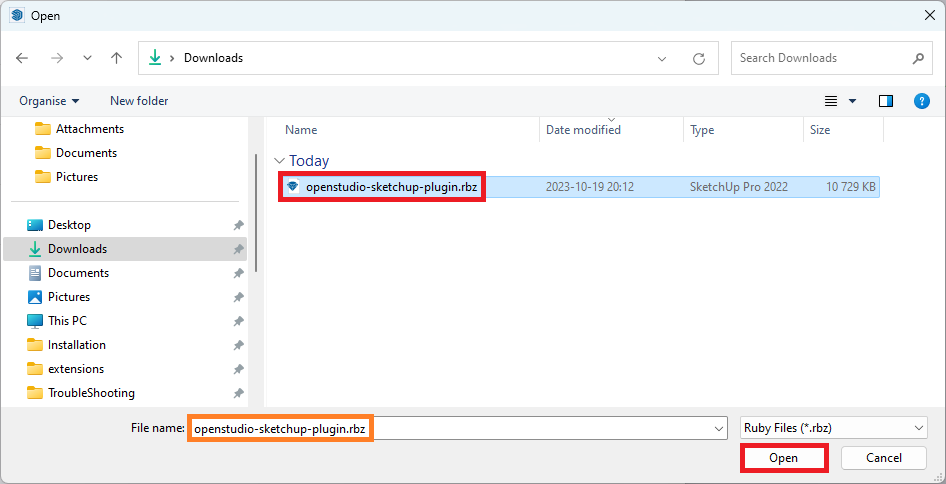Viewport: 946px width, 484px height.
Task: Click the search magnifier icon
Action: [x=918, y=59]
